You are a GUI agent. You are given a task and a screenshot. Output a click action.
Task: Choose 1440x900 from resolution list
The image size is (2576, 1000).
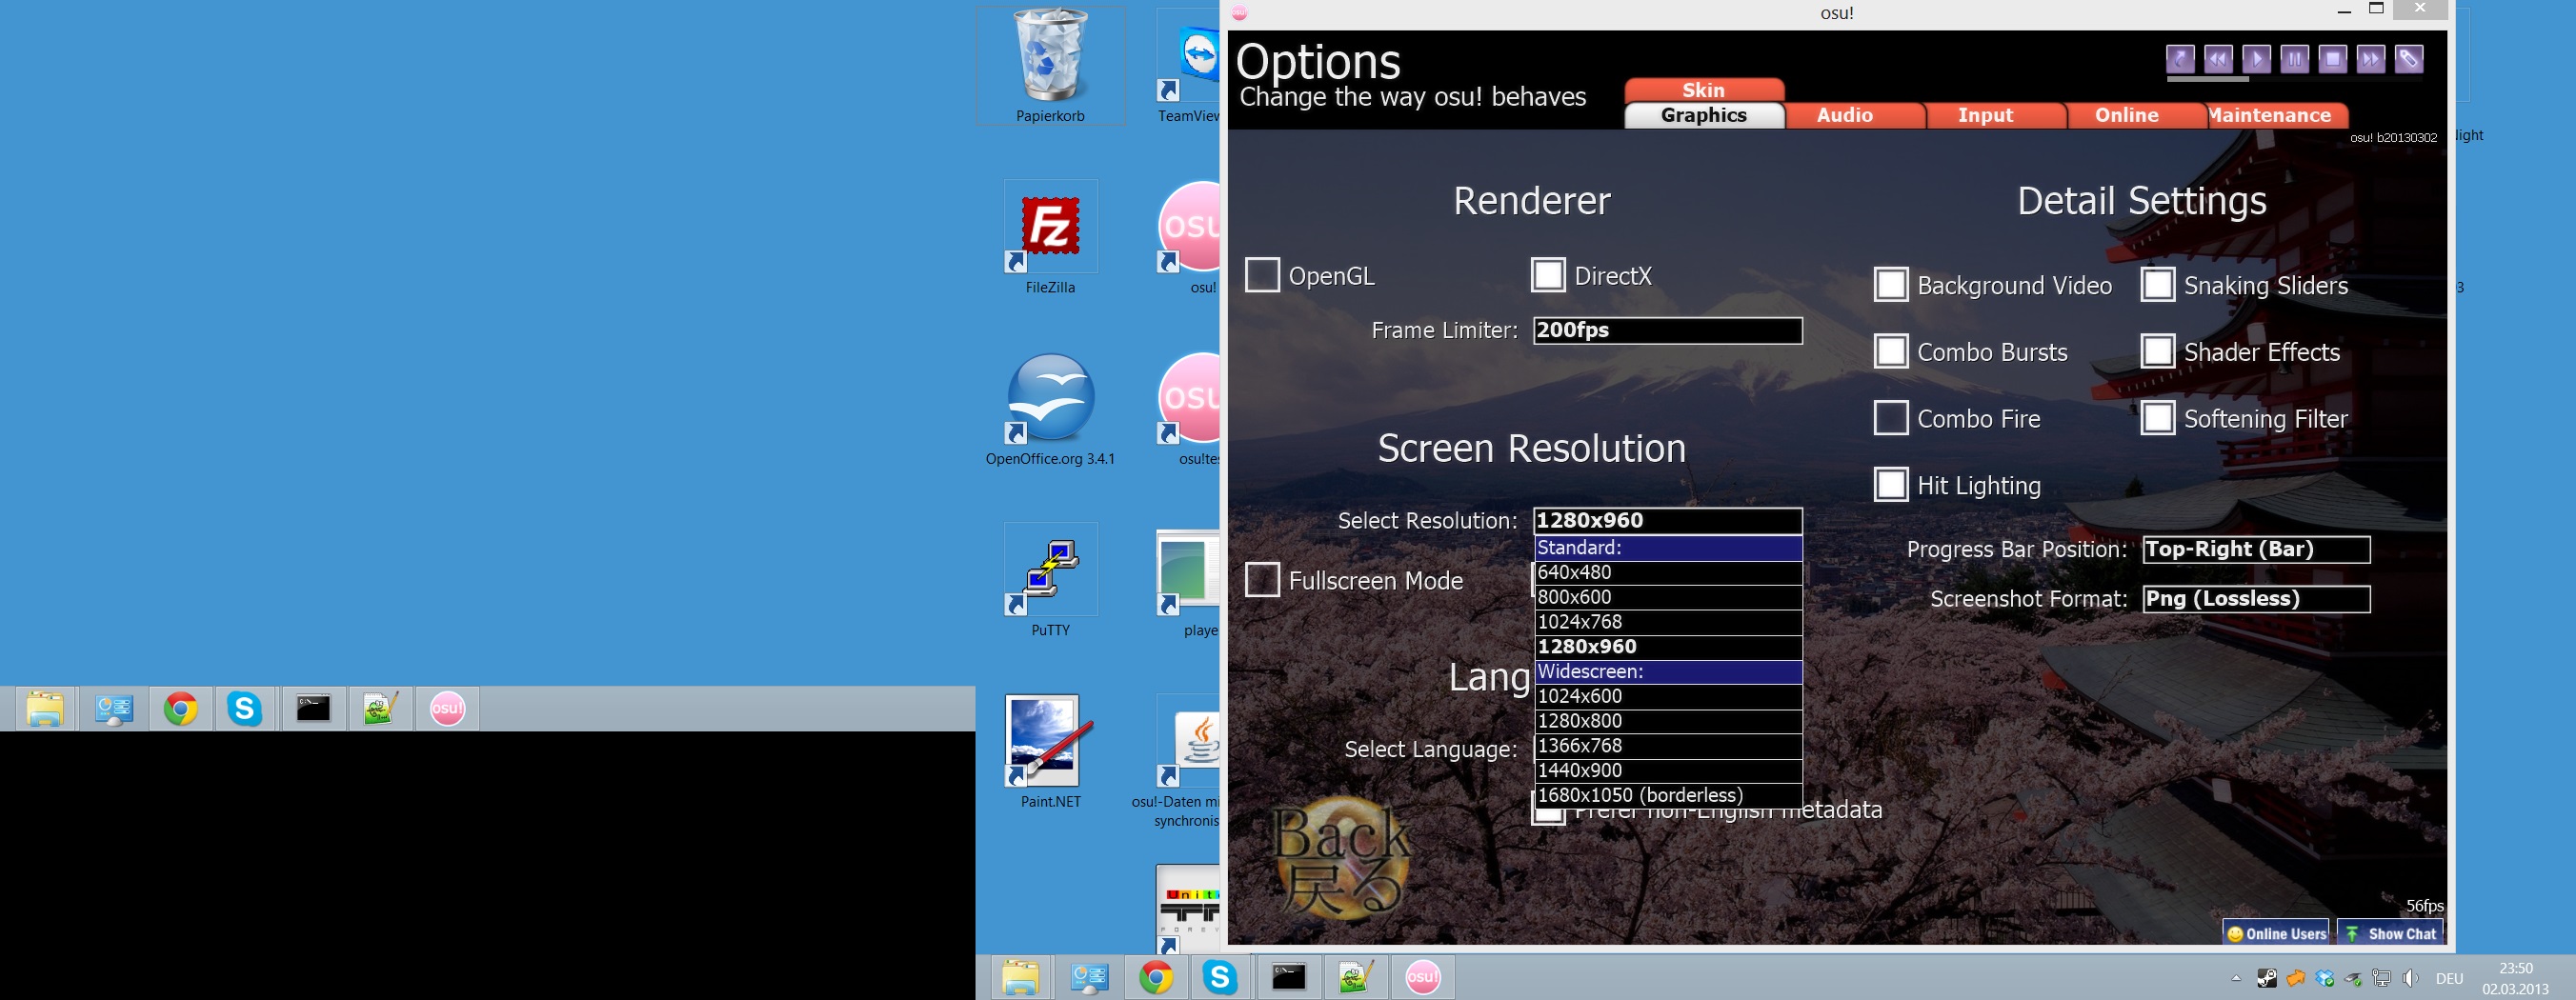[1668, 771]
